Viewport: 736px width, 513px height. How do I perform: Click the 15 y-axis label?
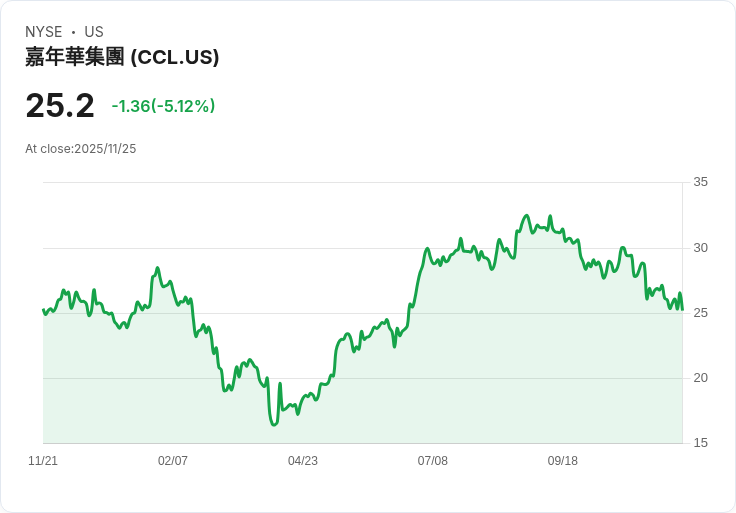pos(701,443)
